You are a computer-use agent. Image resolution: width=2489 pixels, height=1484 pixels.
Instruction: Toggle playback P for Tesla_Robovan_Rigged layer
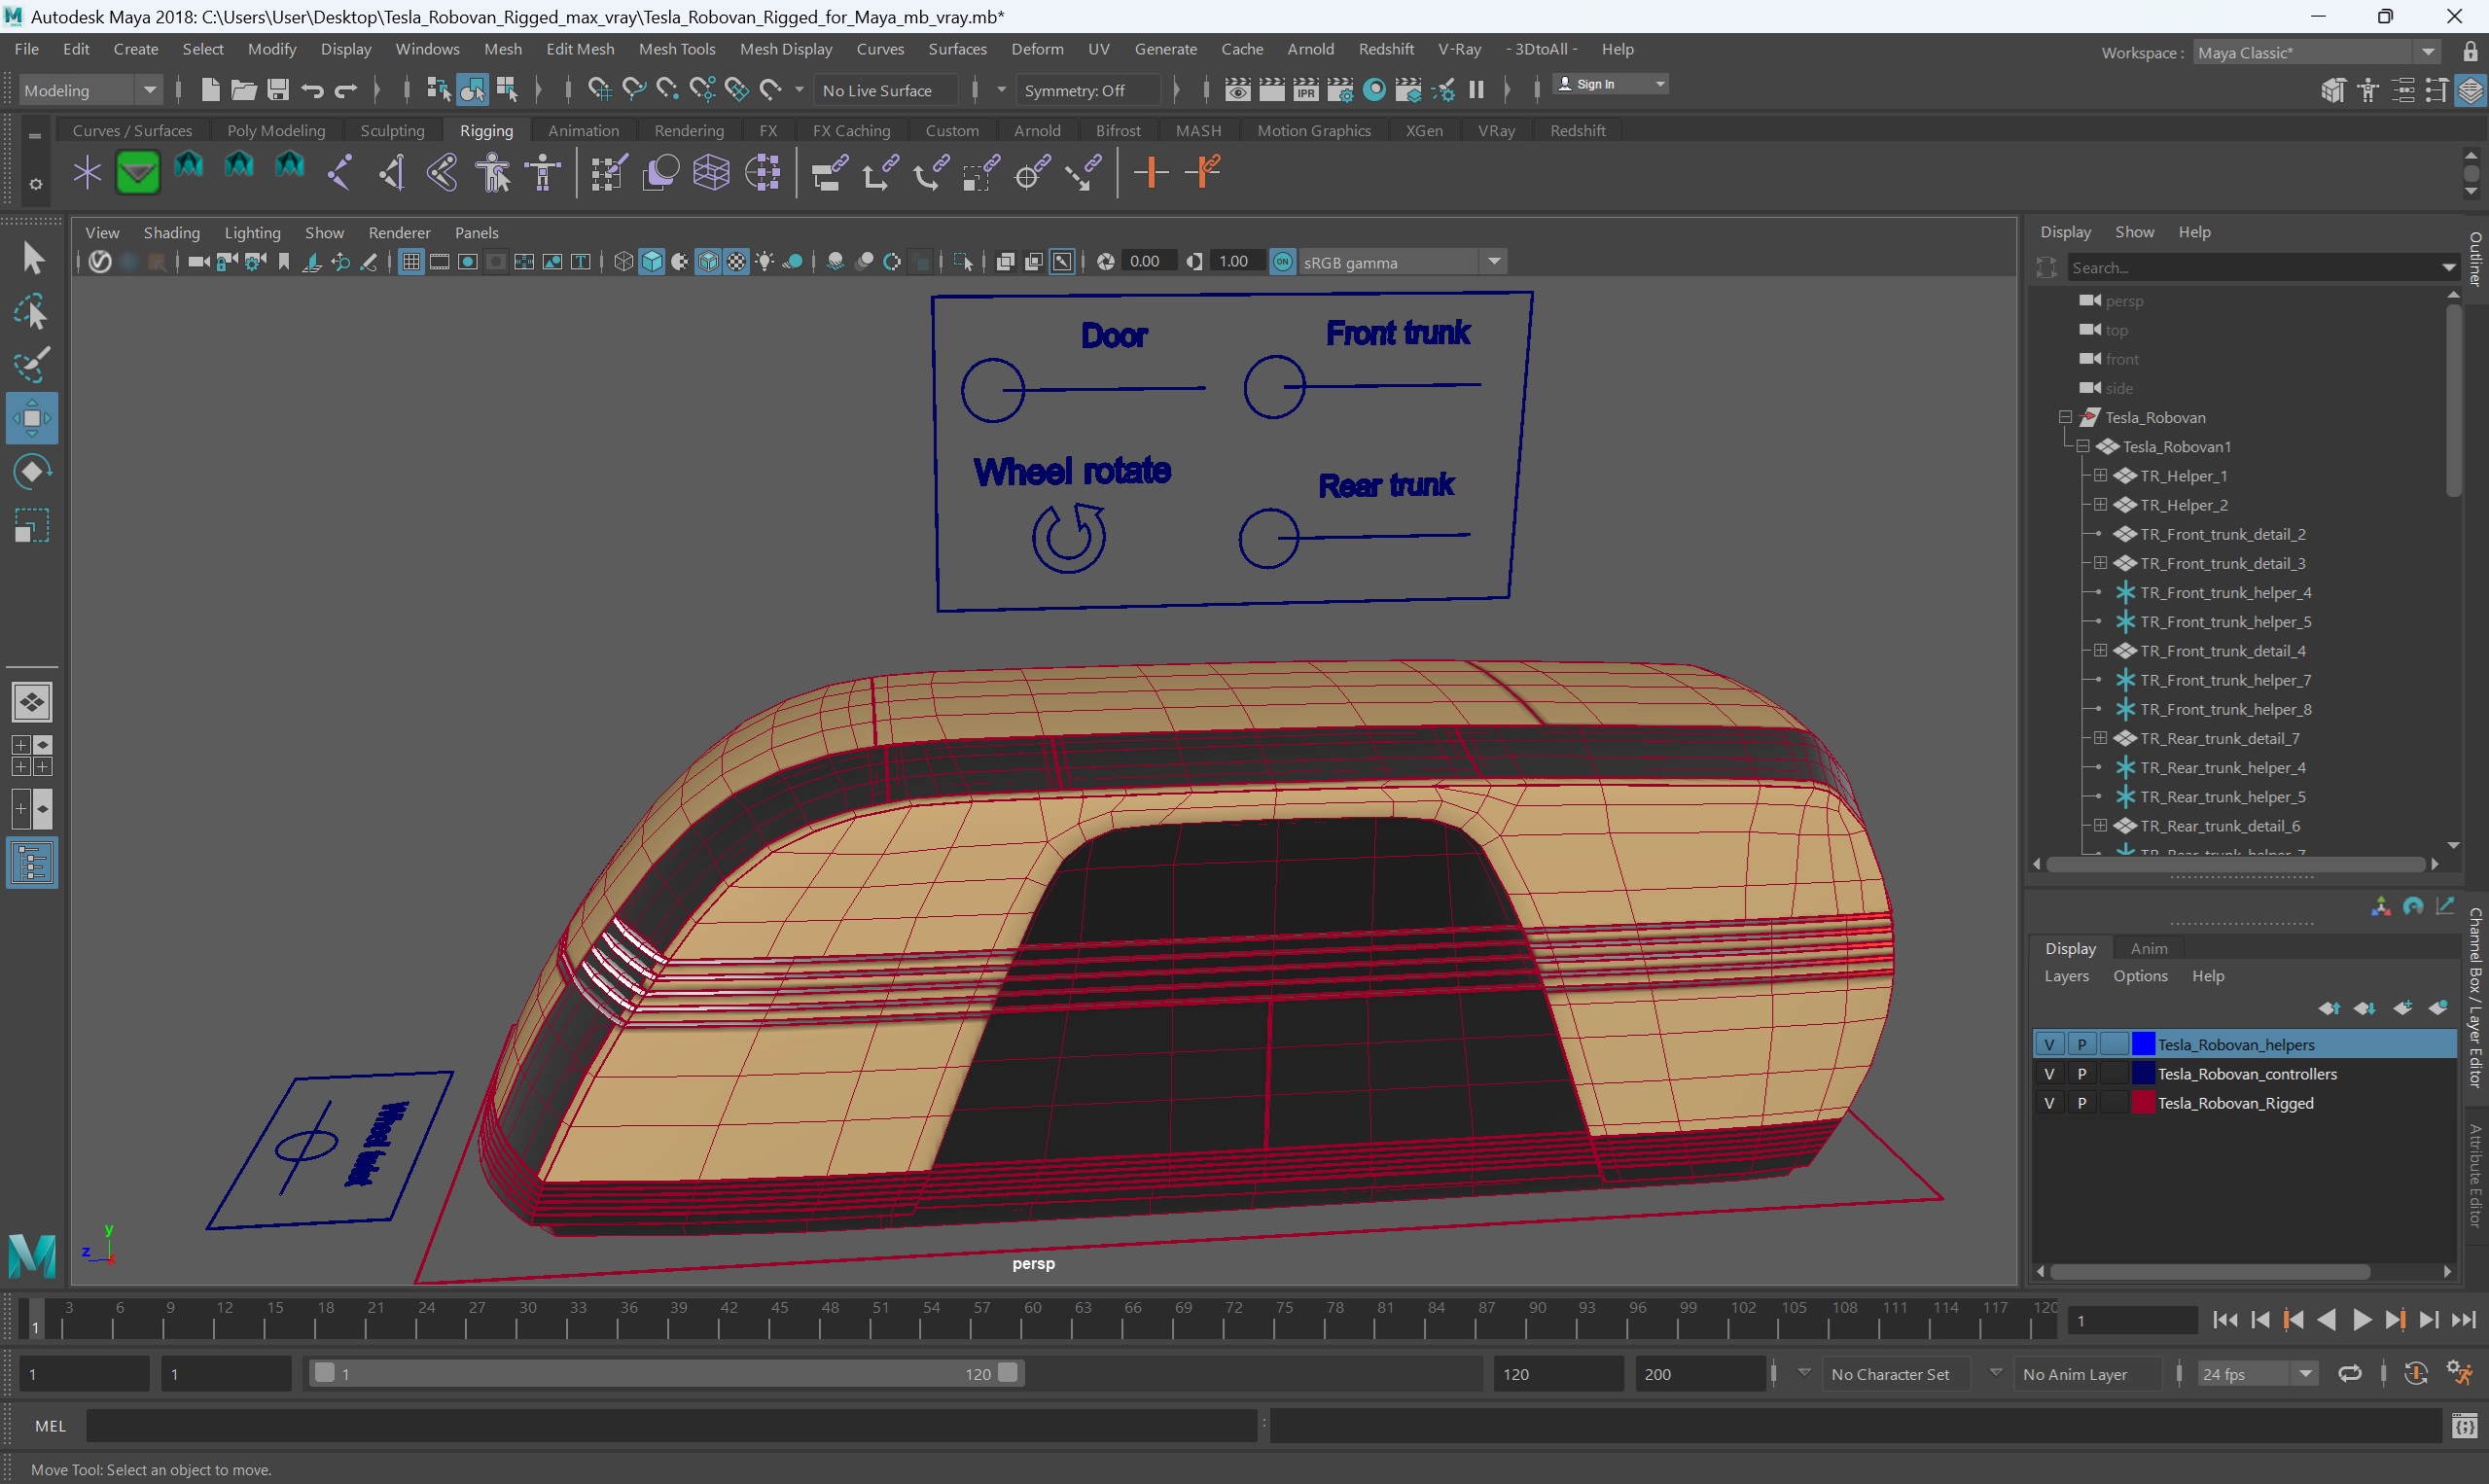click(2082, 1103)
